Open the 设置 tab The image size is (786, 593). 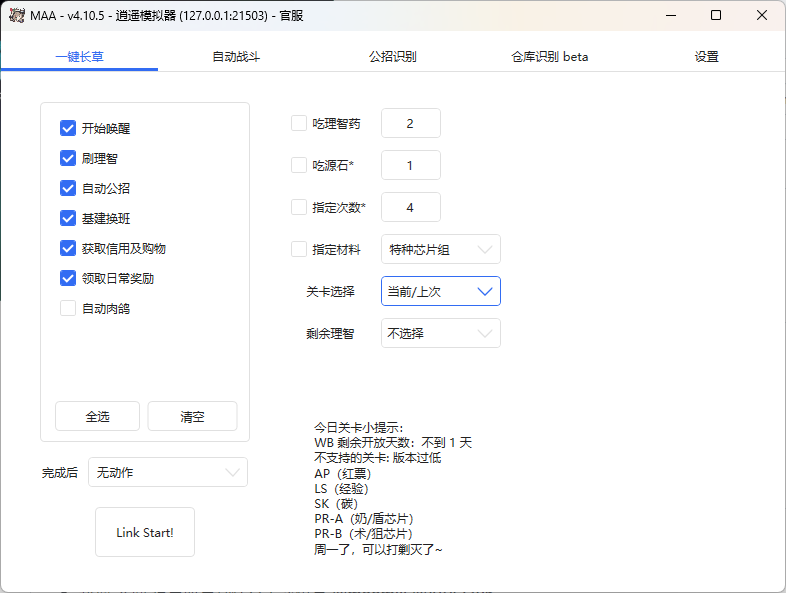coord(706,57)
